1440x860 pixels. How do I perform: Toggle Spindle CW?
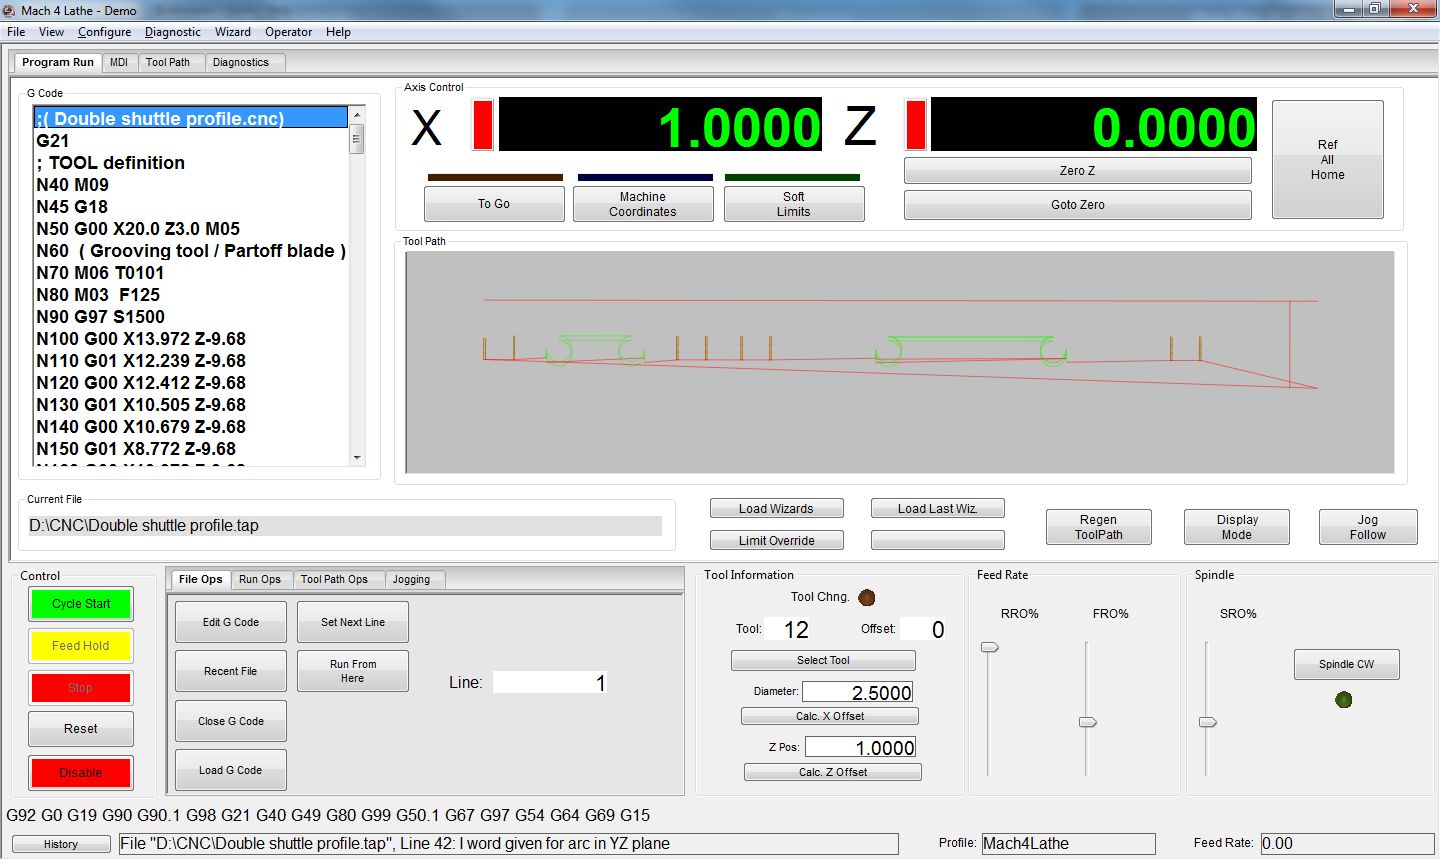tap(1346, 664)
